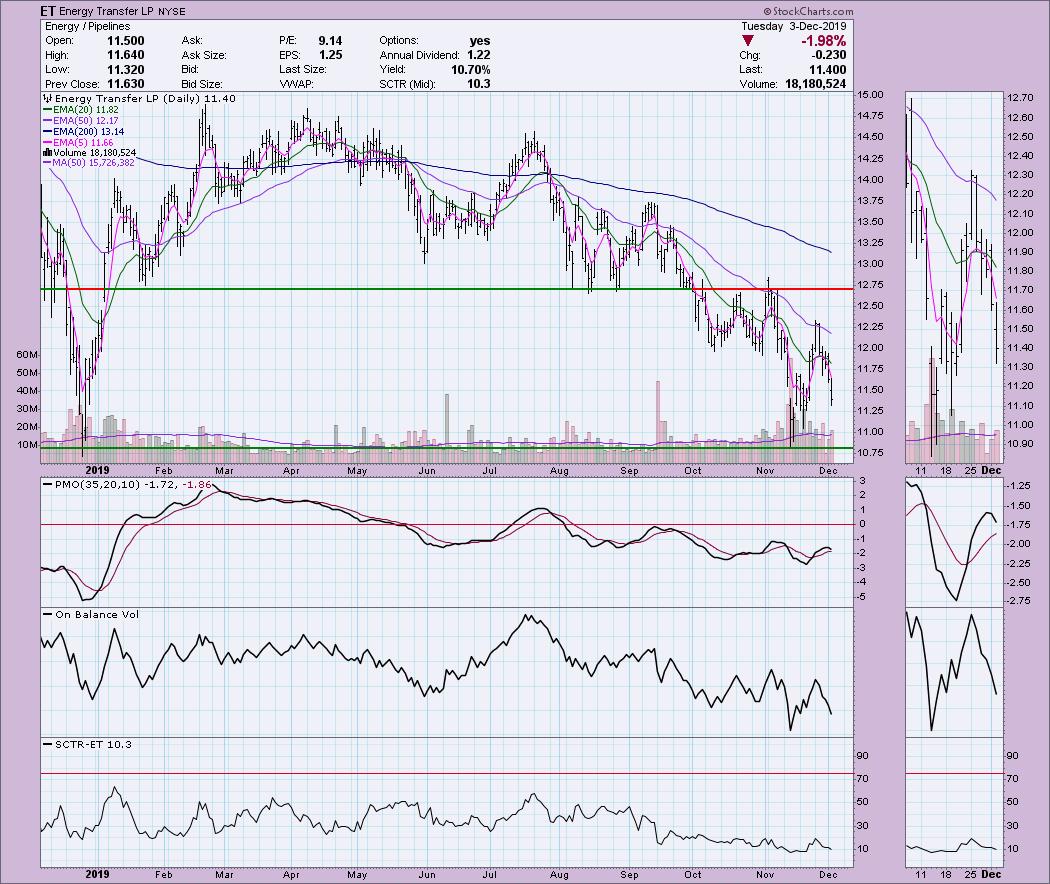Click the NYSE exchange label
This screenshot has width=1050, height=884.
[x=172, y=11]
